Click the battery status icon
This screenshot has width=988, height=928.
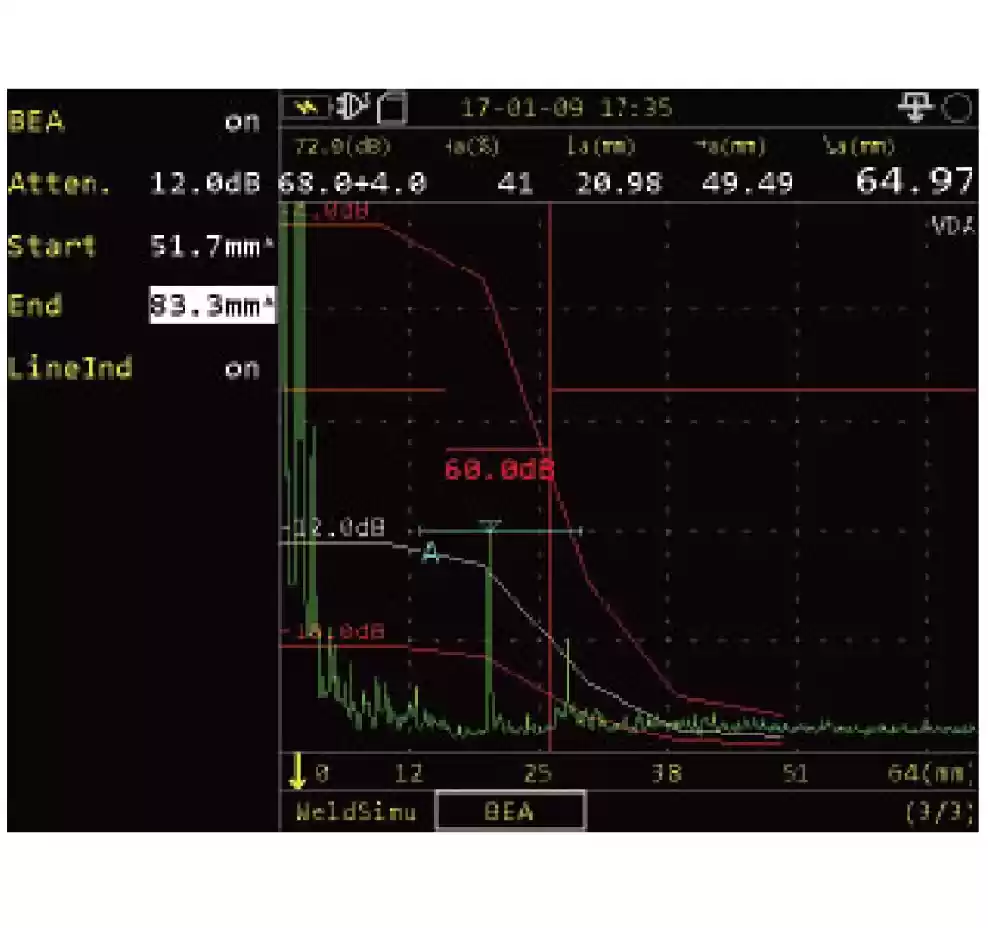(390, 108)
